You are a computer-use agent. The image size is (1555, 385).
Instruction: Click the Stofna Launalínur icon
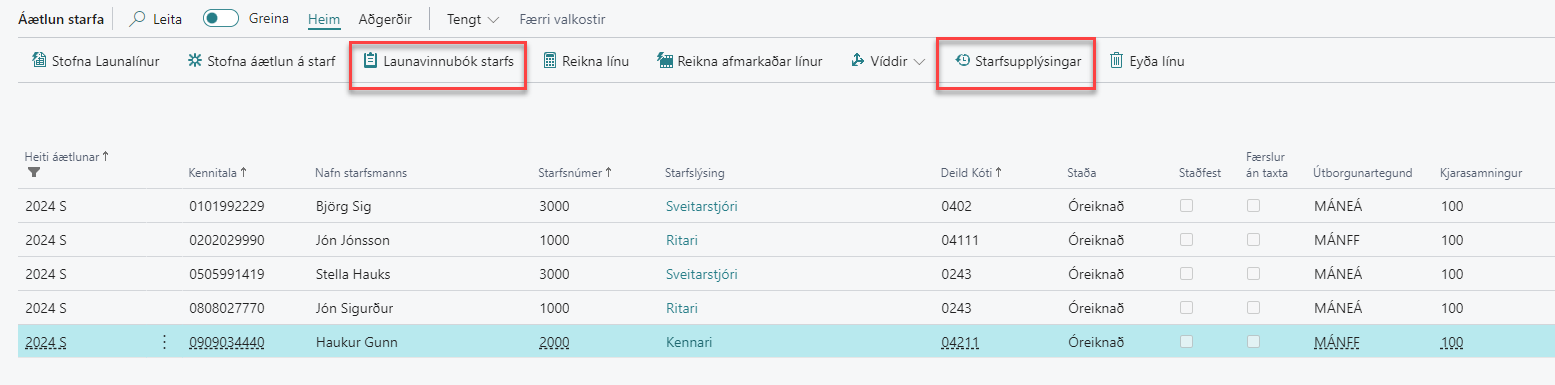[x=39, y=61]
